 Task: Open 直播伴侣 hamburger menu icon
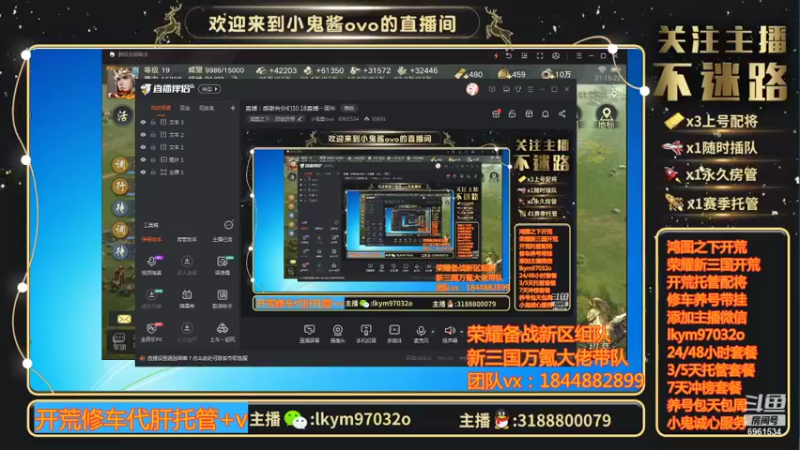(531, 89)
